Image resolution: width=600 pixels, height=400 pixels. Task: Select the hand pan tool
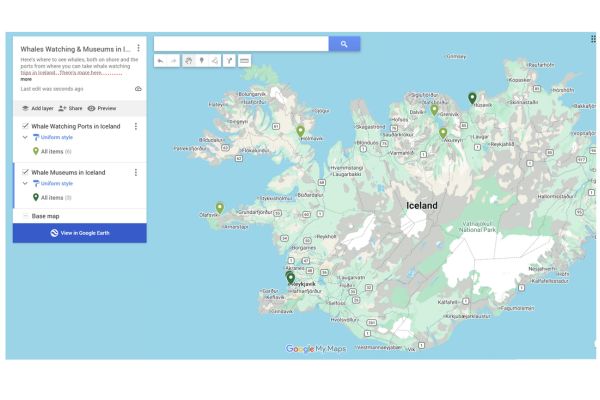click(x=188, y=60)
